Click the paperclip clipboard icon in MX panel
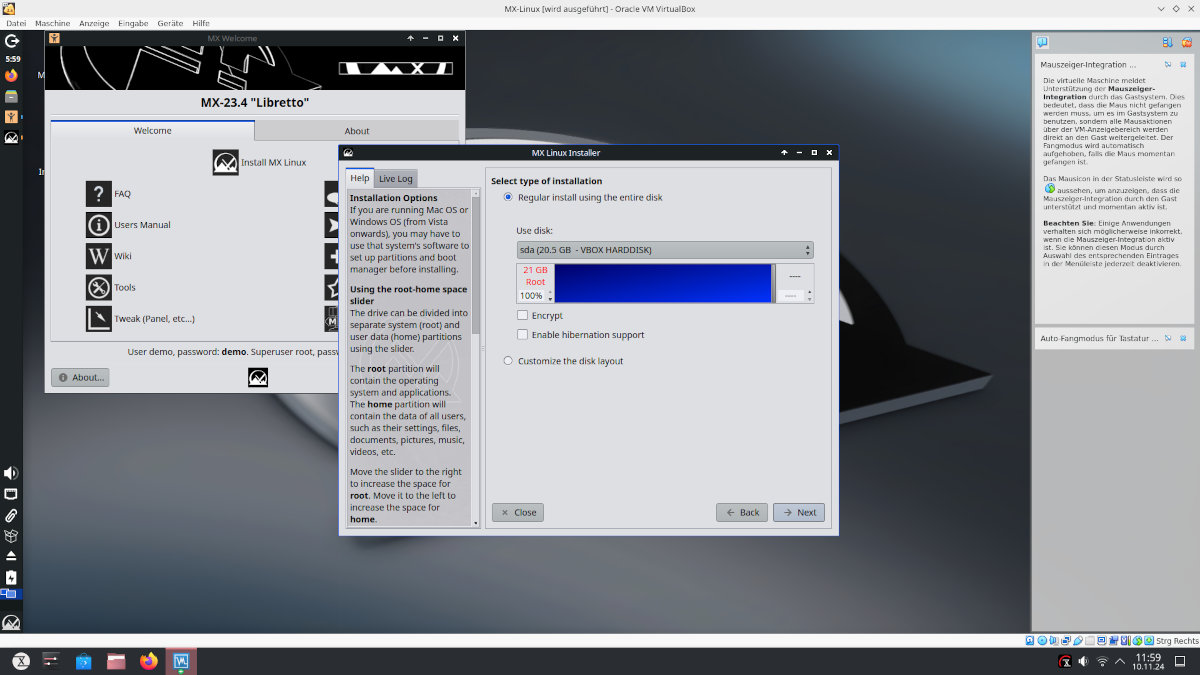 pyautogui.click(x=11, y=516)
